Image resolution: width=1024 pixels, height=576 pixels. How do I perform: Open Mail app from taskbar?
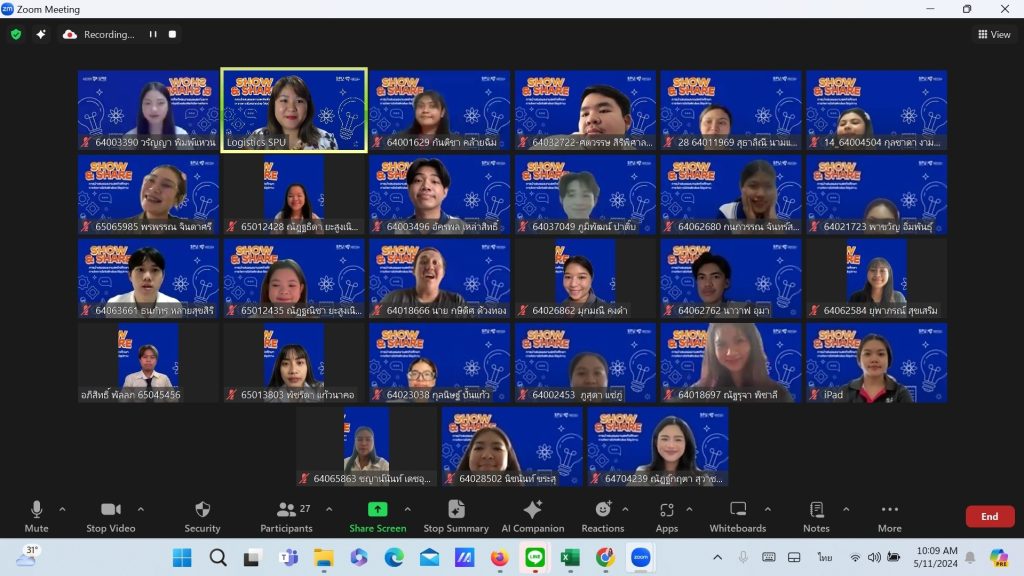point(429,558)
